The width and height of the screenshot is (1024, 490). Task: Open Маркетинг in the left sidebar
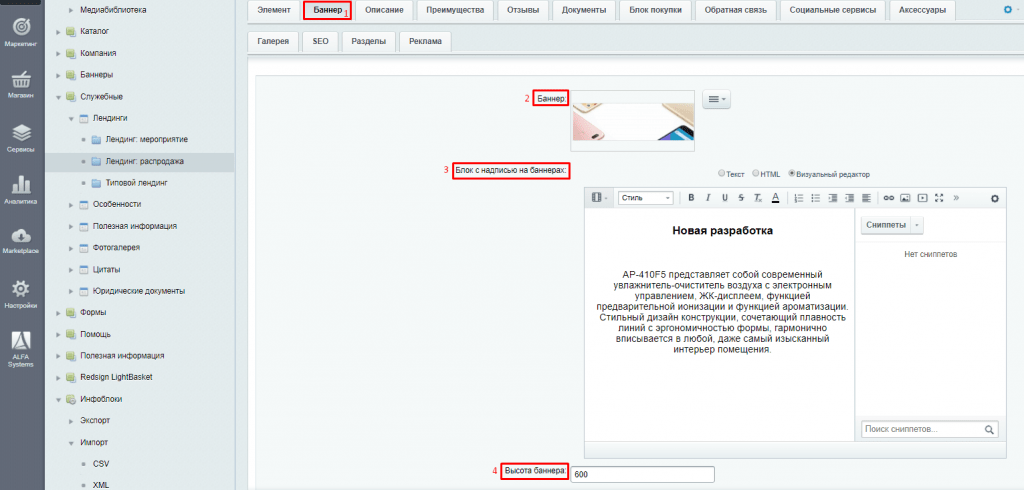(20, 31)
